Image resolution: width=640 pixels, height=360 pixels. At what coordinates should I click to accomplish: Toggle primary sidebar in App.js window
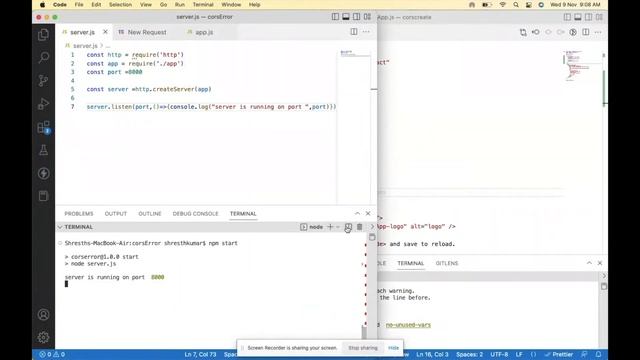567,17
